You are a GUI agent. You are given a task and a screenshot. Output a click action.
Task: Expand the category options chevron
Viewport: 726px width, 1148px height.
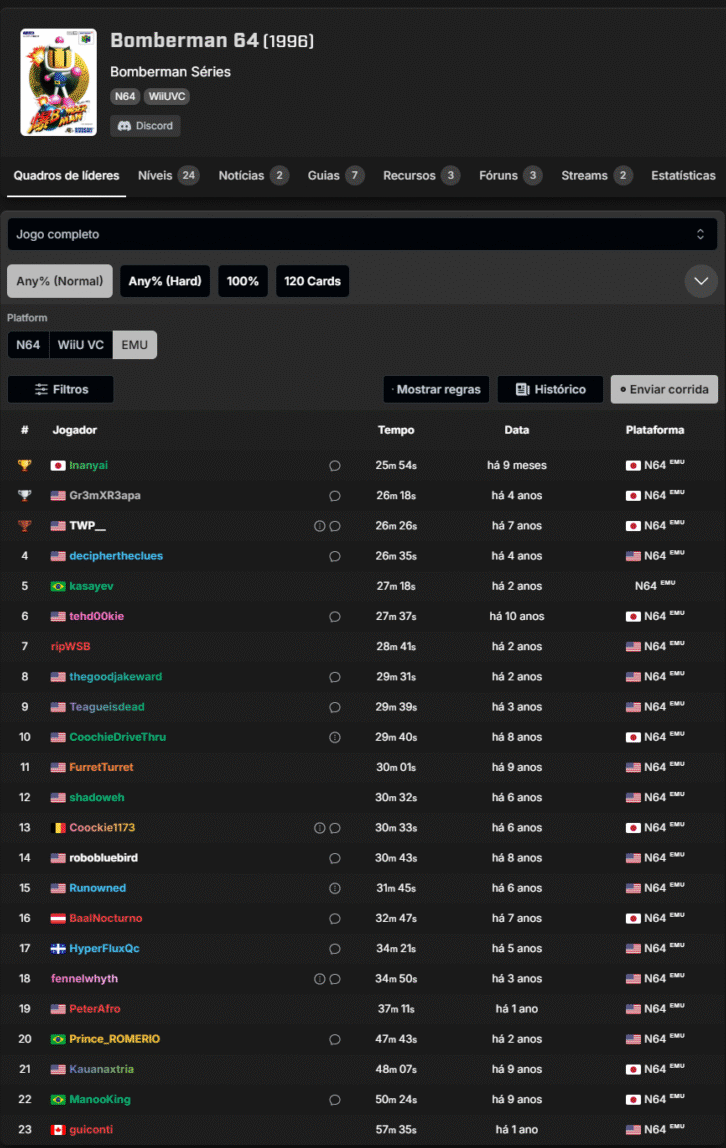point(701,281)
